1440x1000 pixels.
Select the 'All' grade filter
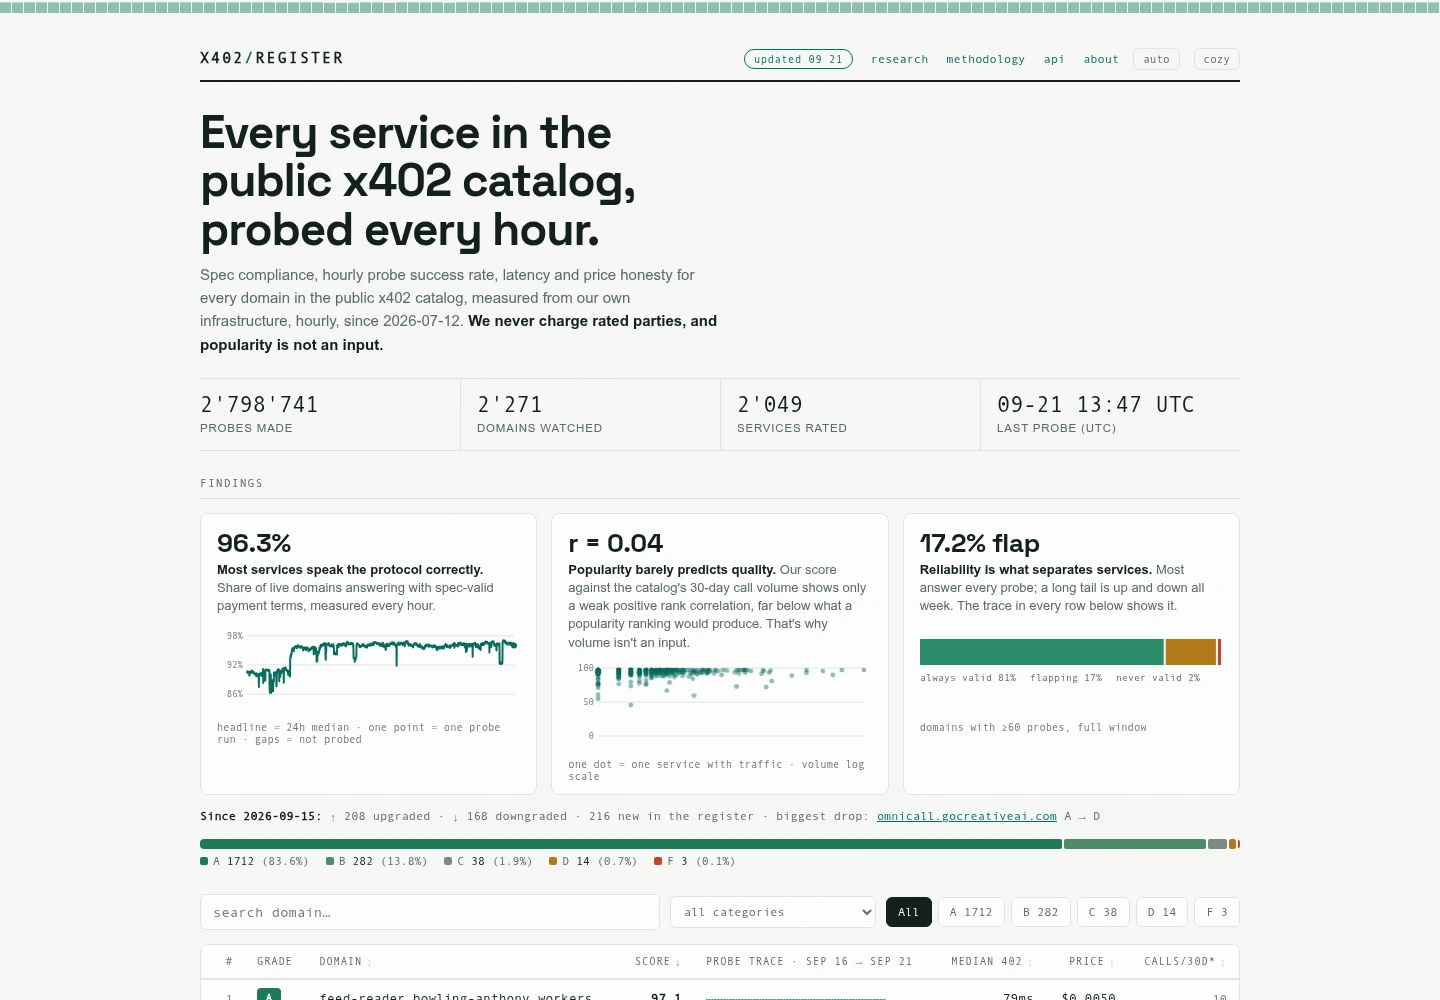(909, 912)
